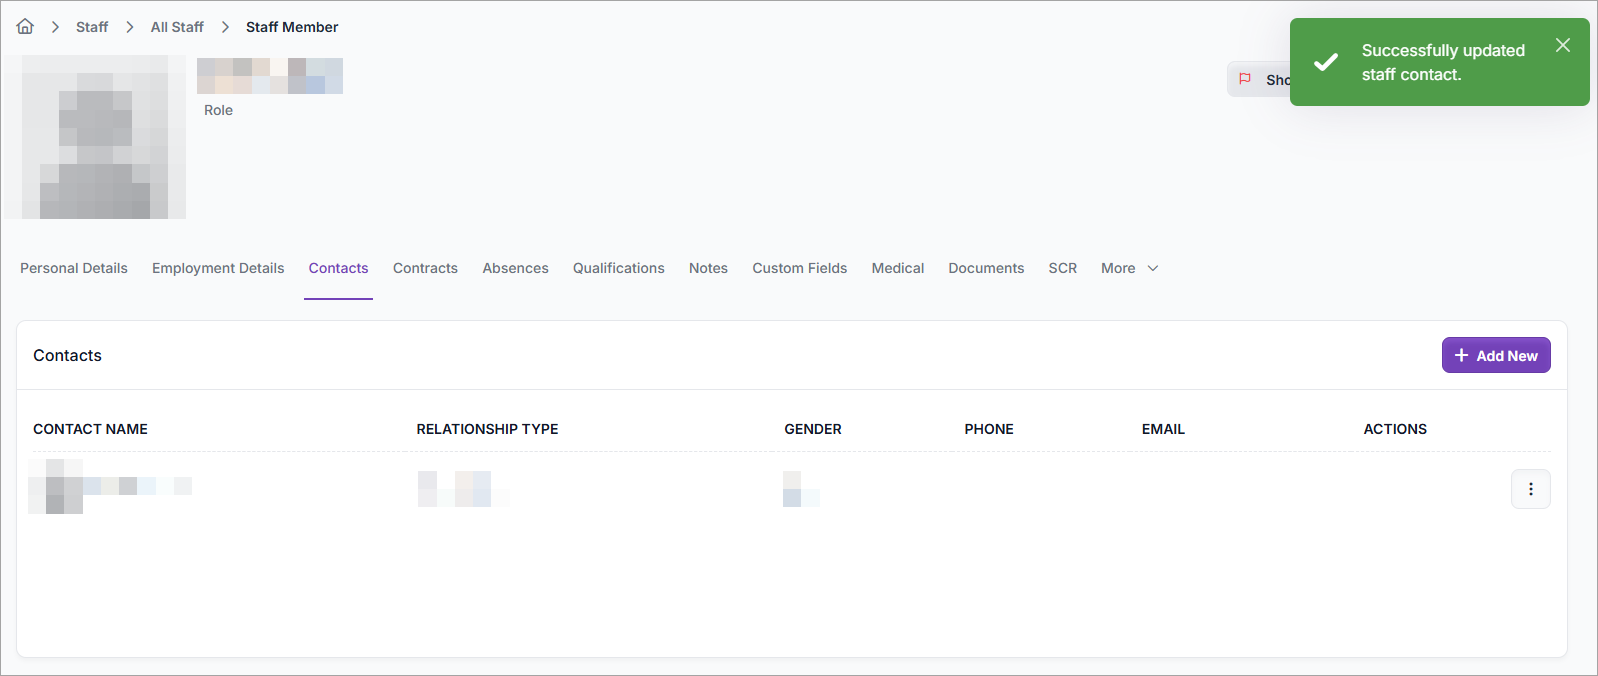Open the SCR tab

coord(1062,268)
